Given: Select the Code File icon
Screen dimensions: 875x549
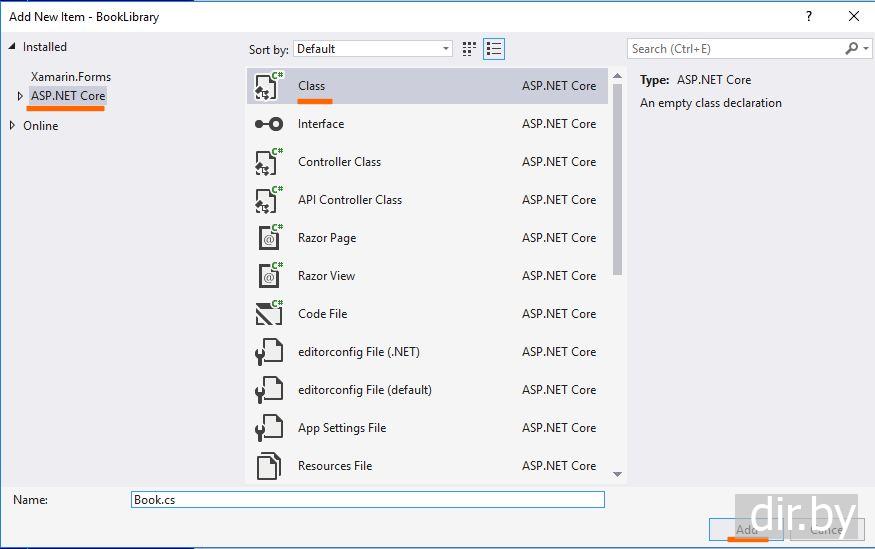Looking at the screenshot, I should click(x=268, y=314).
